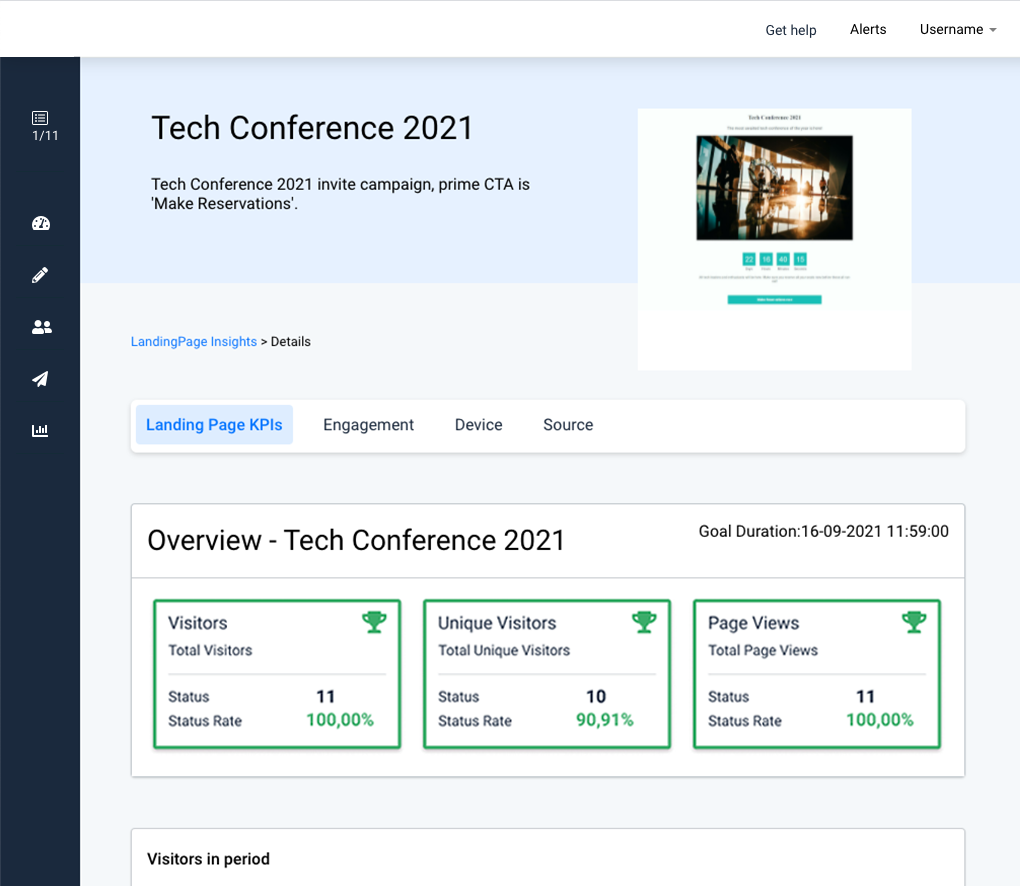
Task: Select the pencil edit icon in sidebar
Action: (x=40, y=275)
